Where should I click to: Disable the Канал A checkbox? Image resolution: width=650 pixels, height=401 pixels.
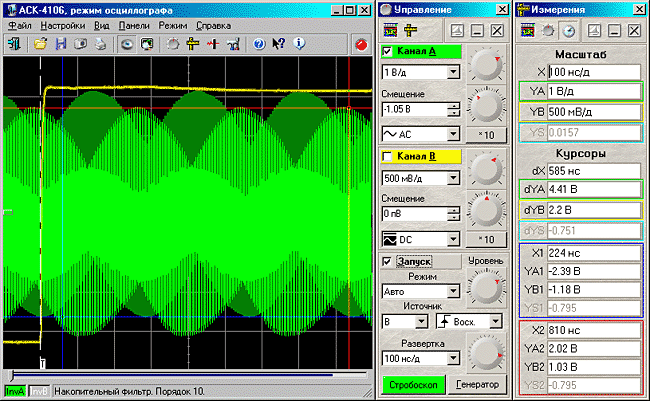388,52
